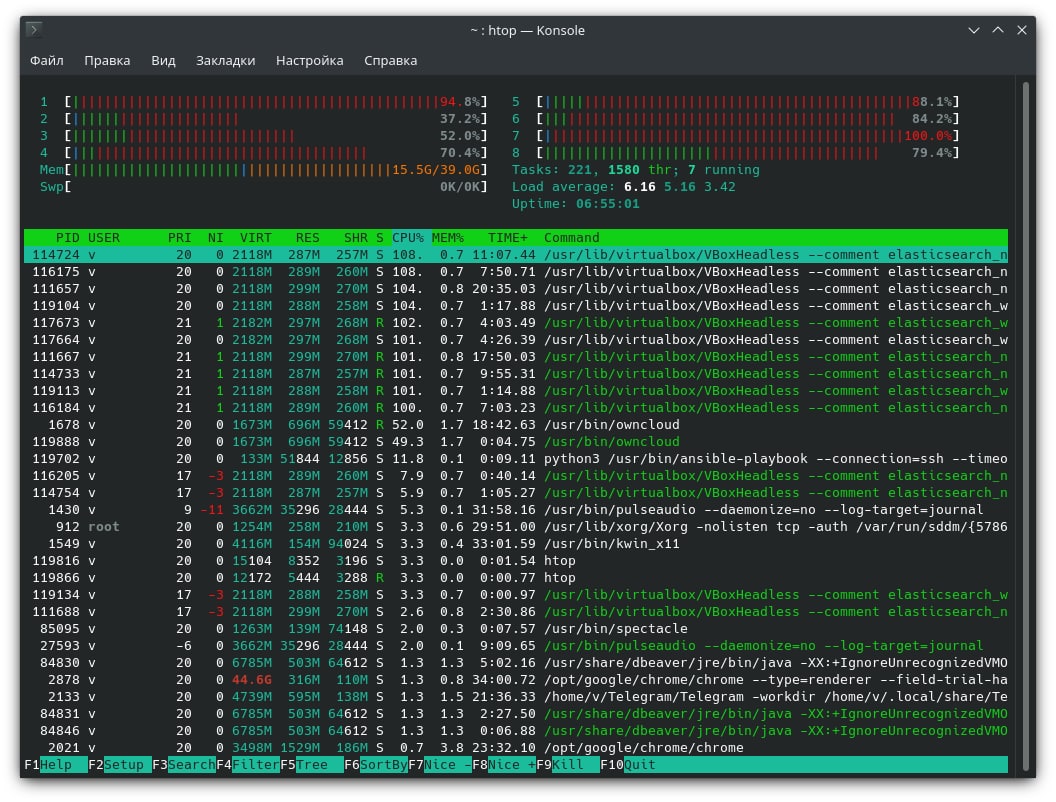
Task: Select the owncloud process PID 1678
Action: click(516, 425)
